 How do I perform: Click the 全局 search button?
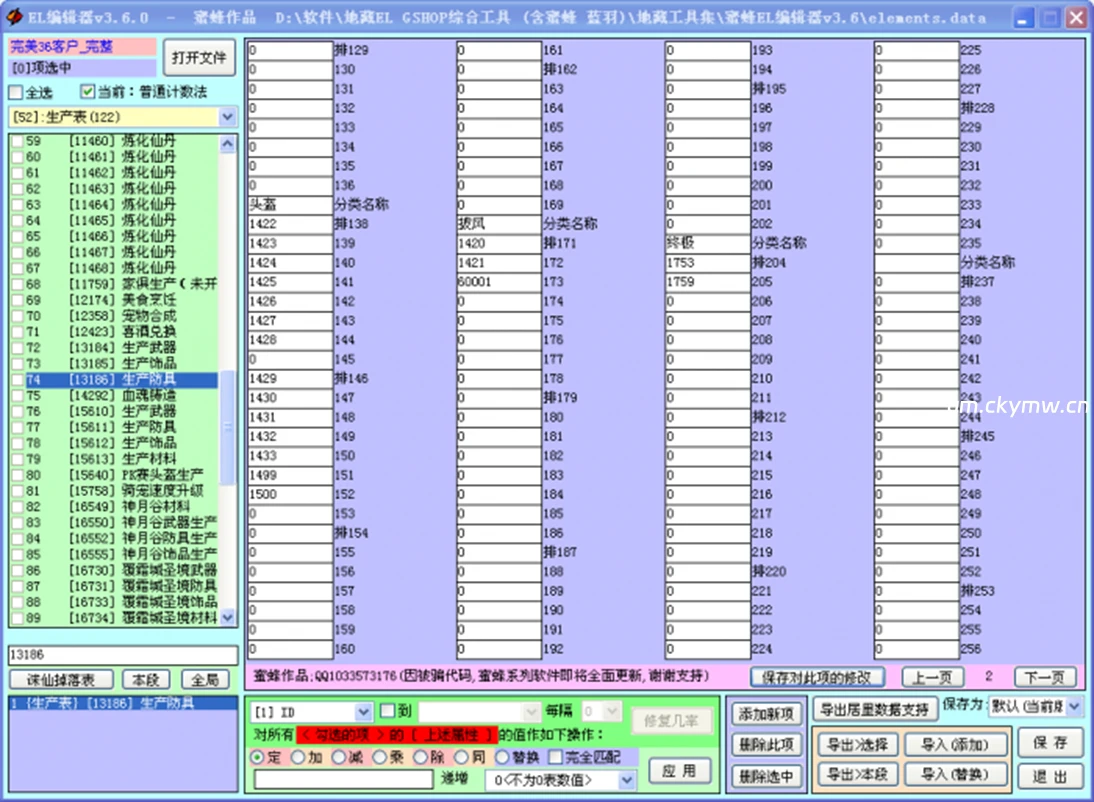(x=205, y=680)
